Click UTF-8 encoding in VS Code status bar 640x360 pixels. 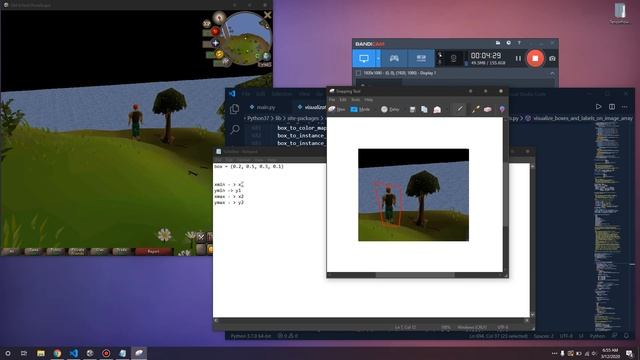(566, 336)
